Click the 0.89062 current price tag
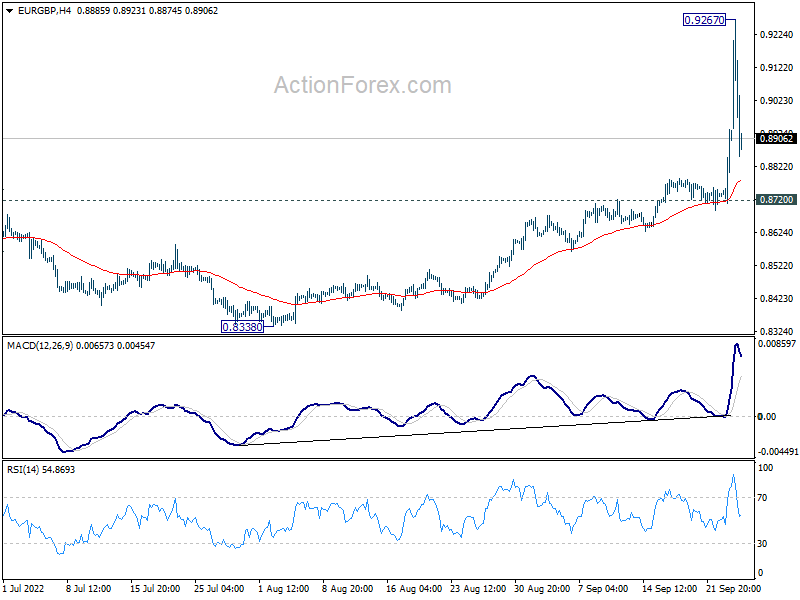800x600 pixels. tap(776, 139)
